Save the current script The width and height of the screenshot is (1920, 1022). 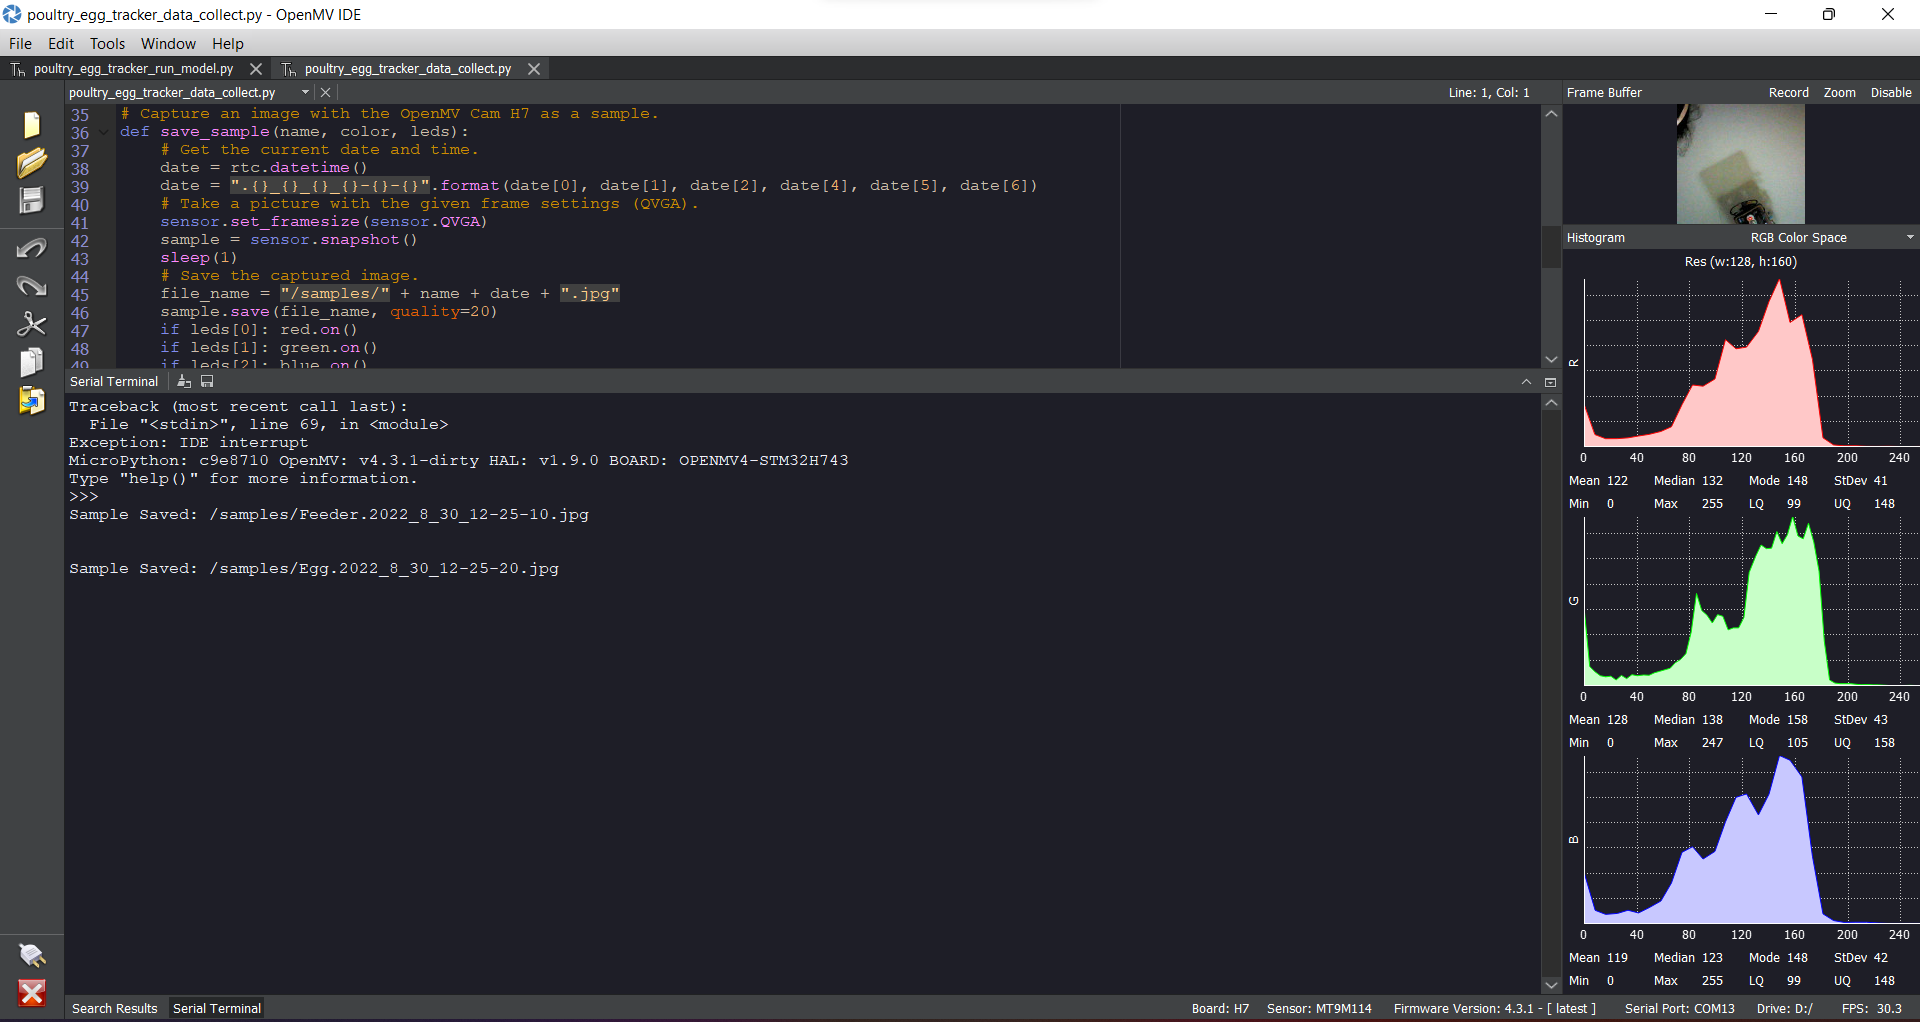33,200
